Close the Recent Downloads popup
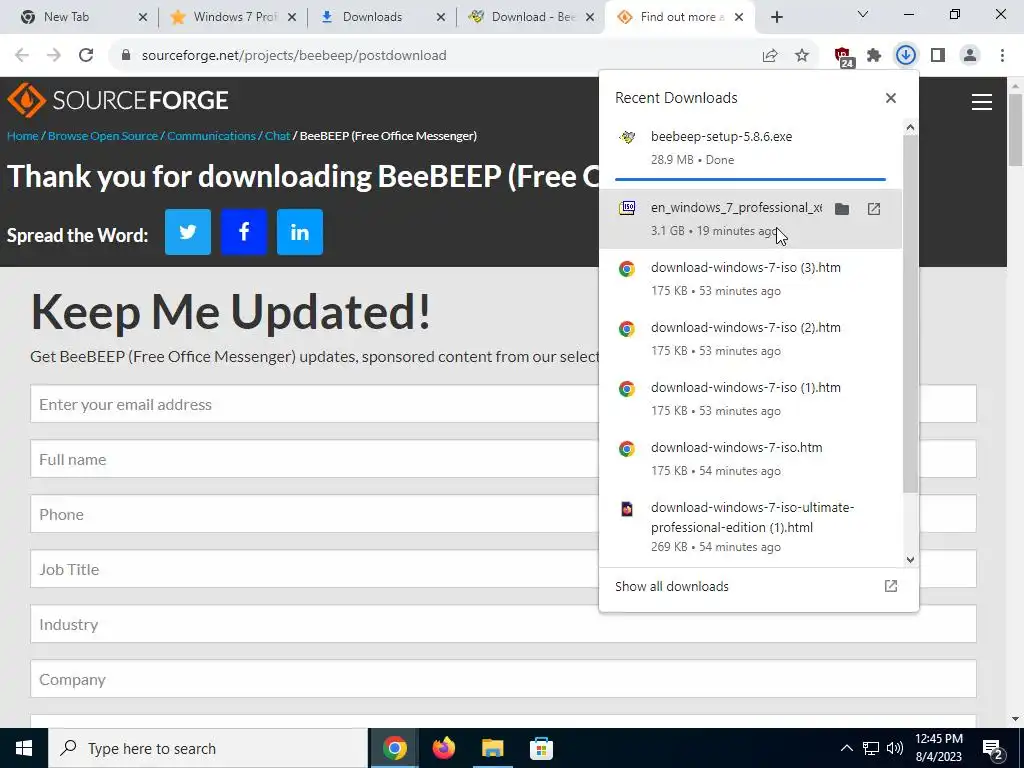Image resolution: width=1024 pixels, height=768 pixels. coord(891,98)
